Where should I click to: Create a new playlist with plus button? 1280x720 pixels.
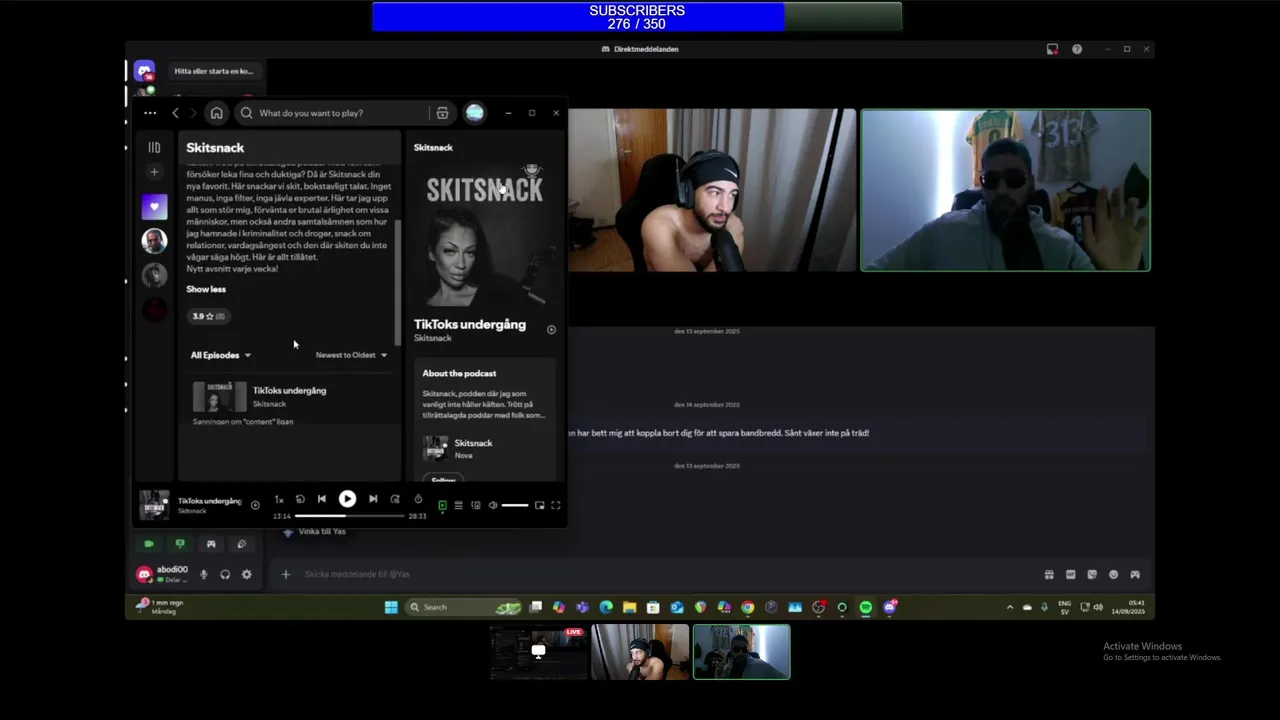154,172
